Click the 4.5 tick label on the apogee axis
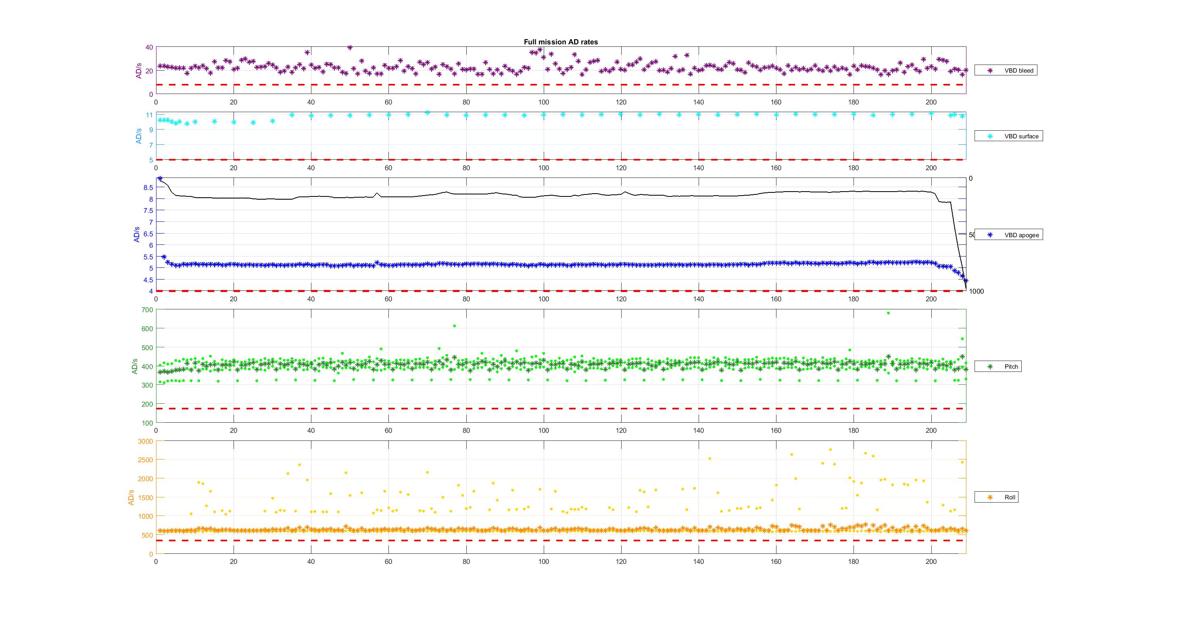 [148, 280]
